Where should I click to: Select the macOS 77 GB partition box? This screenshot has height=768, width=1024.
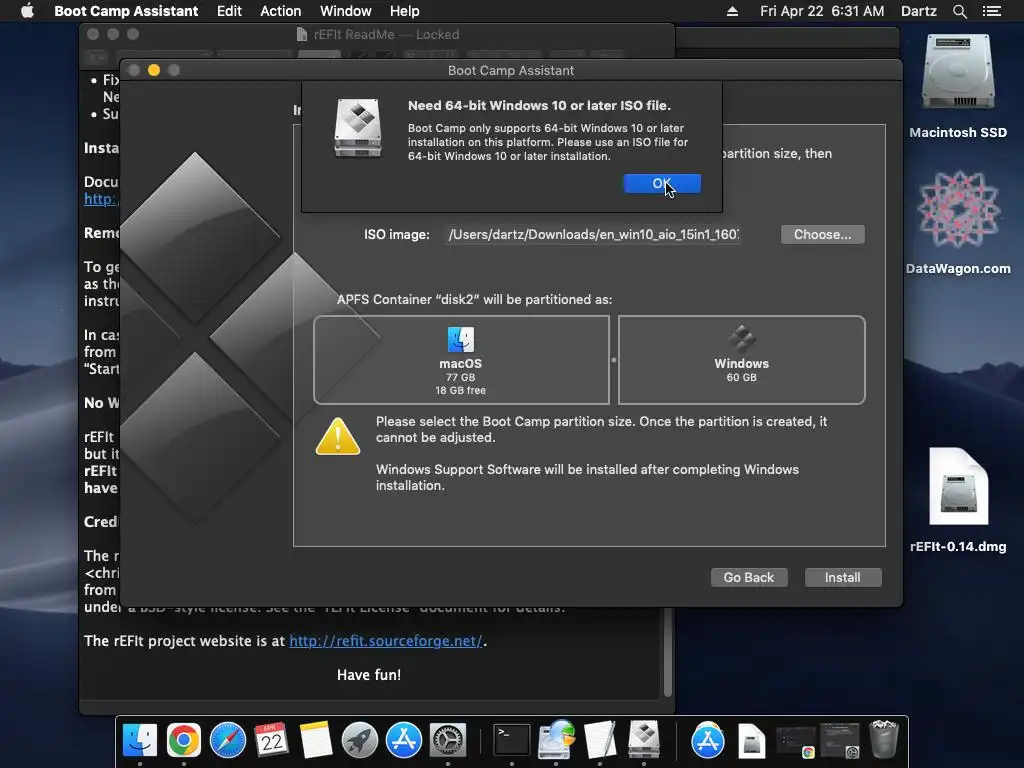461,360
